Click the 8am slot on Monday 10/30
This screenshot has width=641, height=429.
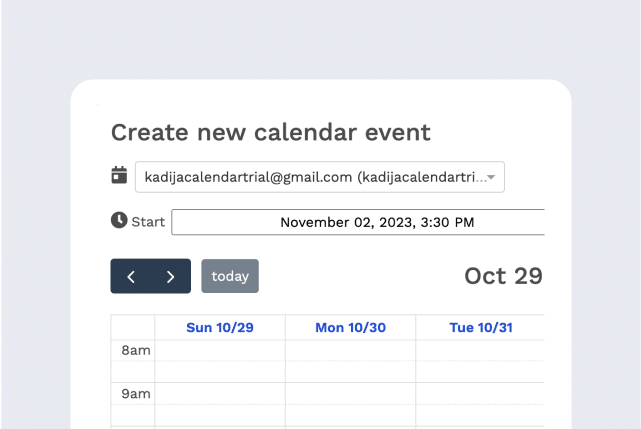click(x=350, y=350)
